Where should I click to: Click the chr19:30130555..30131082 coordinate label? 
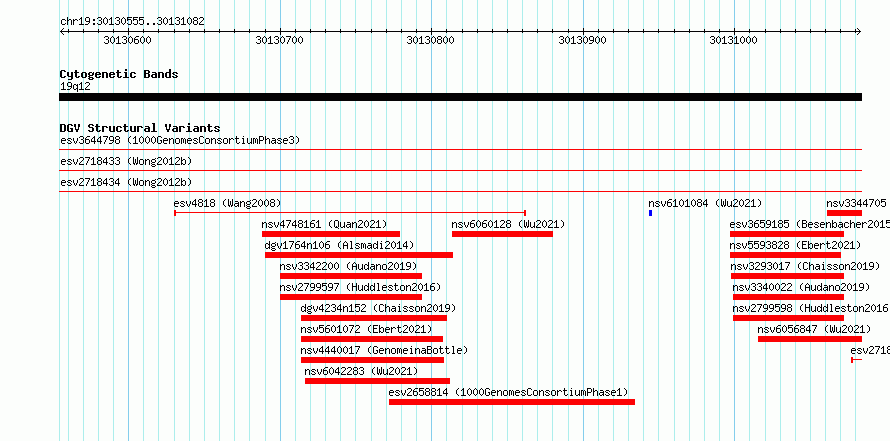click(132, 22)
